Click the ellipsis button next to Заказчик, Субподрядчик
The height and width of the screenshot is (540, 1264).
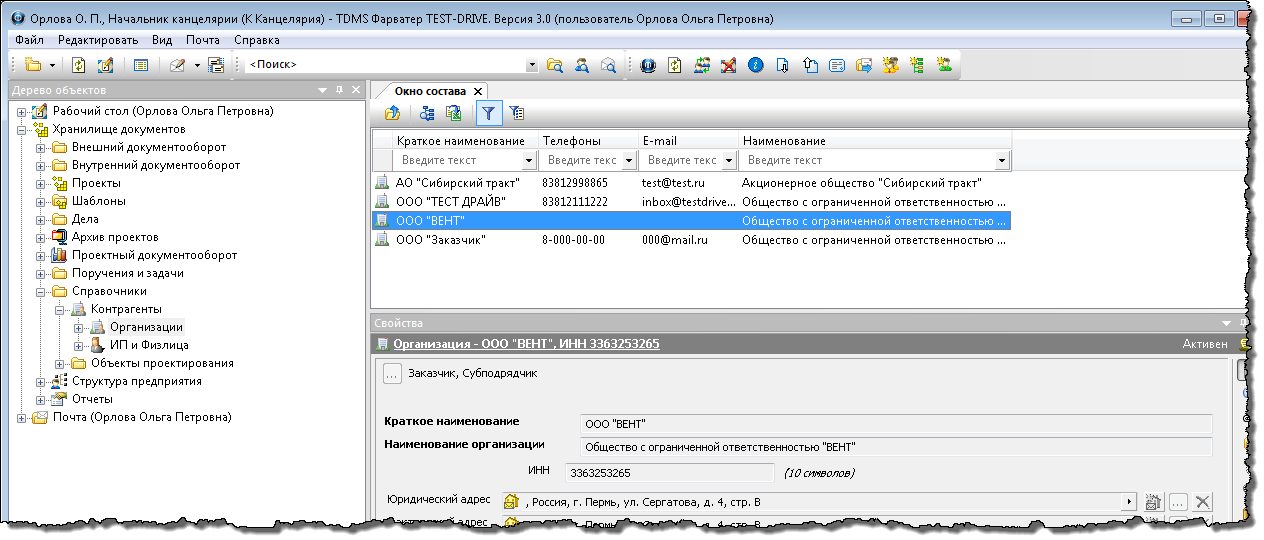pos(392,374)
